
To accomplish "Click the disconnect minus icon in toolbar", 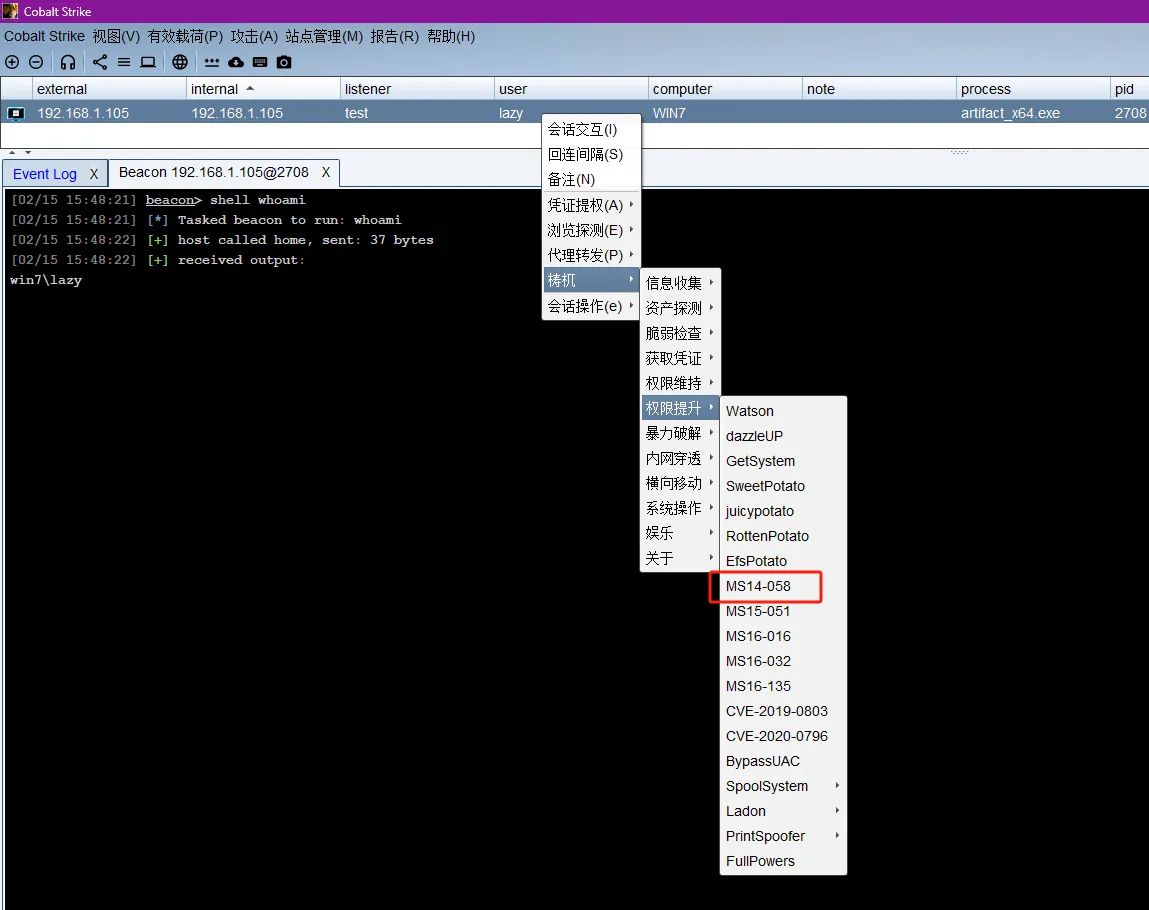I will point(36,62).
